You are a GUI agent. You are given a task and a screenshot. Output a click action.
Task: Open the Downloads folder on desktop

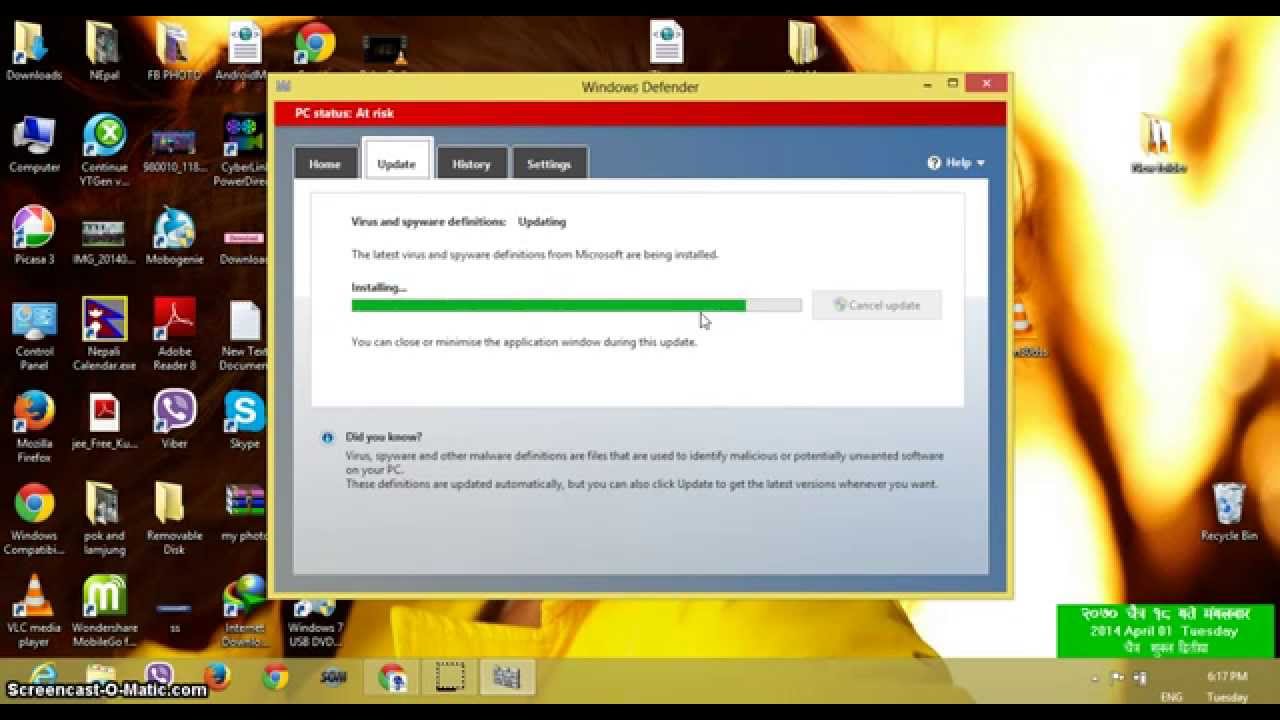point(34,51)
